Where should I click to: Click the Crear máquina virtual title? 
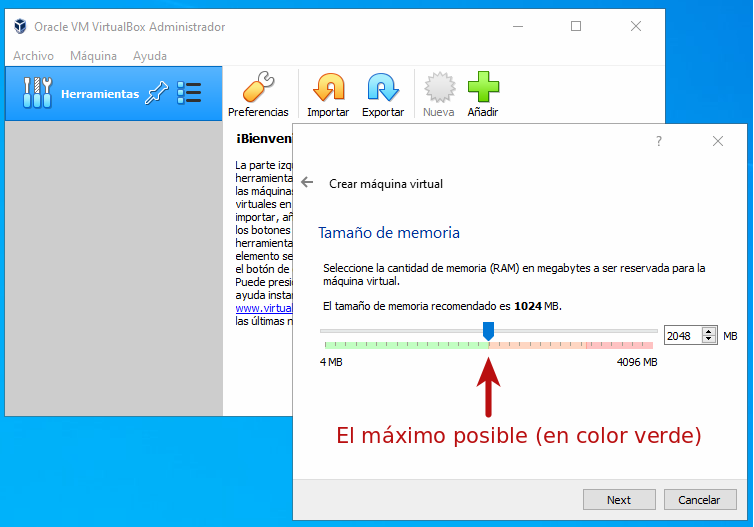click(x=386, y=184)
